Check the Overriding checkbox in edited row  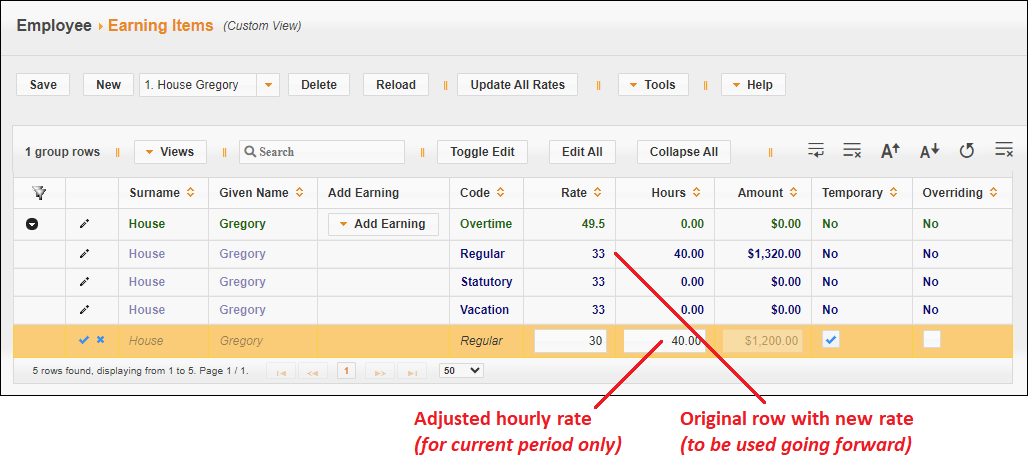click(x=931, y=340)
